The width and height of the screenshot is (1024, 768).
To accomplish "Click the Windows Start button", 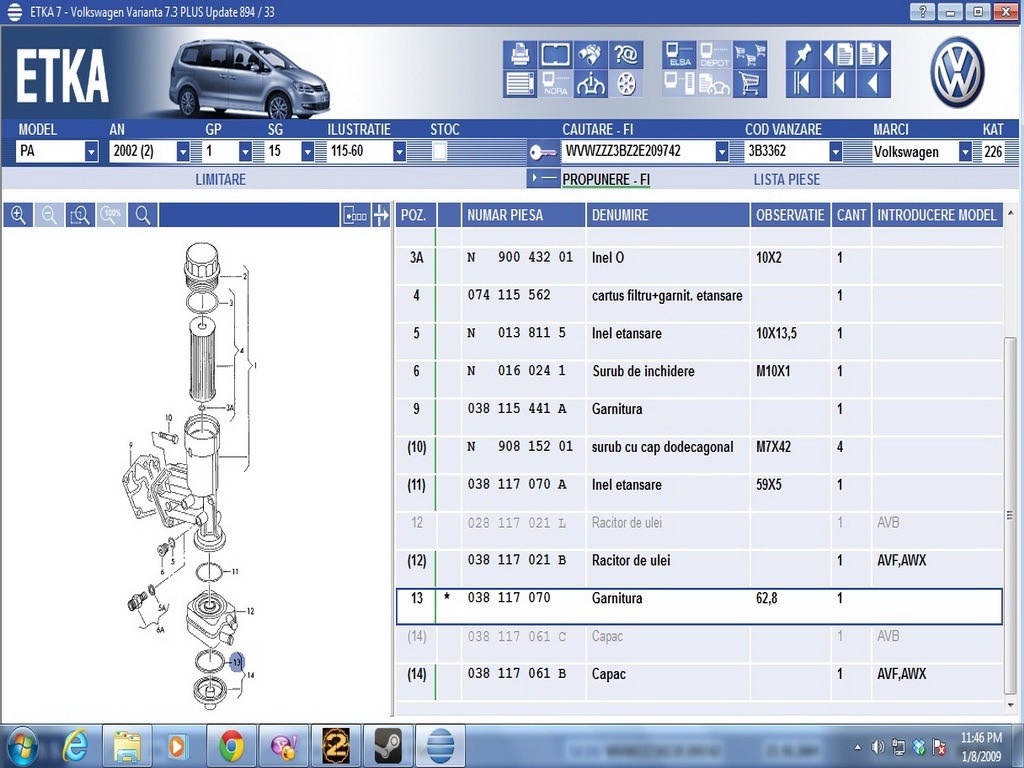I will point(22,745).
